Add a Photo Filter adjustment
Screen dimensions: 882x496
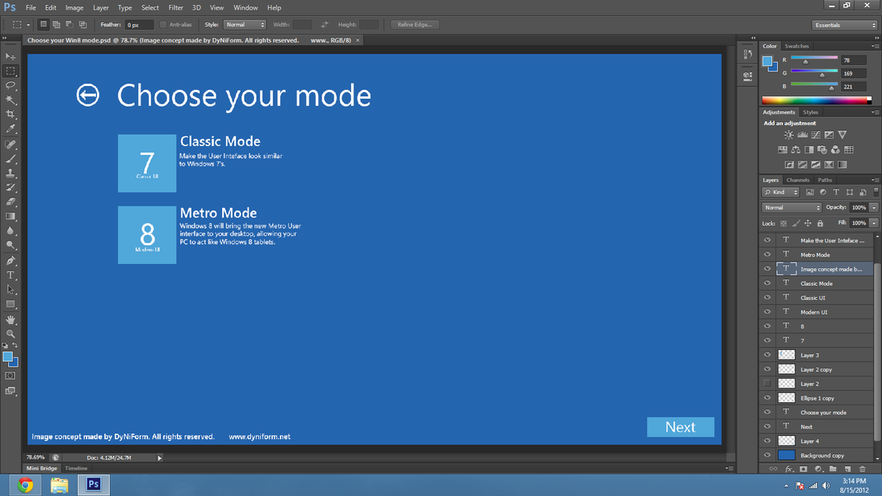(x=822, y=150)
